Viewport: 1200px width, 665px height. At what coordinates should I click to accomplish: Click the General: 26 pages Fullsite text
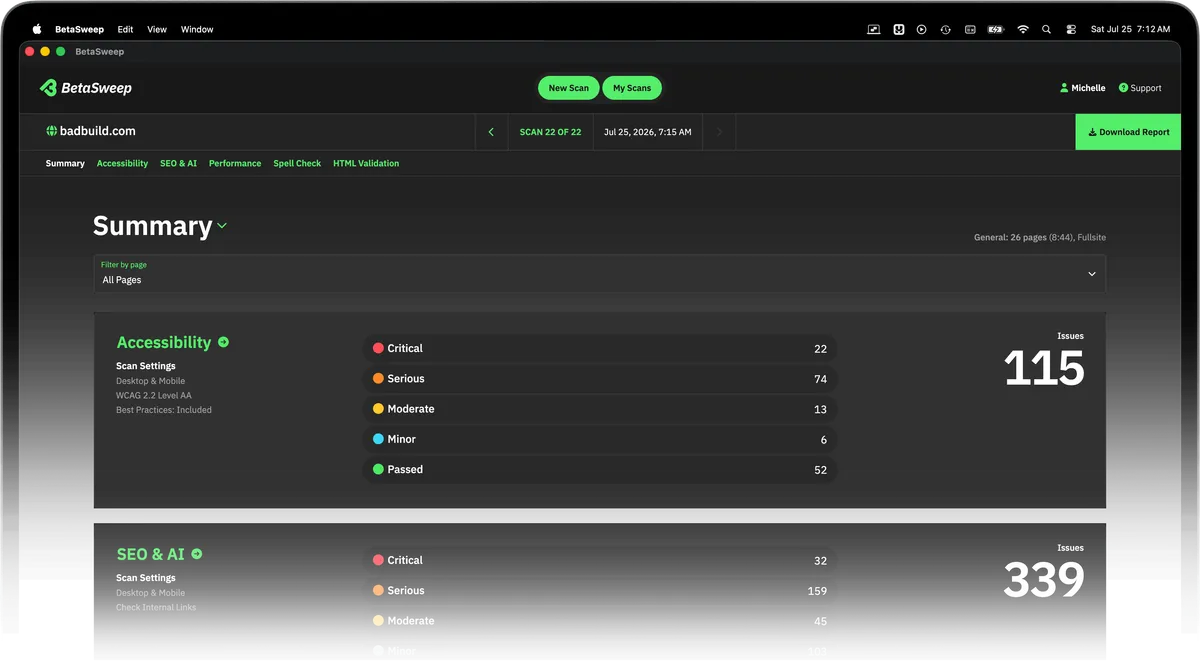point(1040,238)
